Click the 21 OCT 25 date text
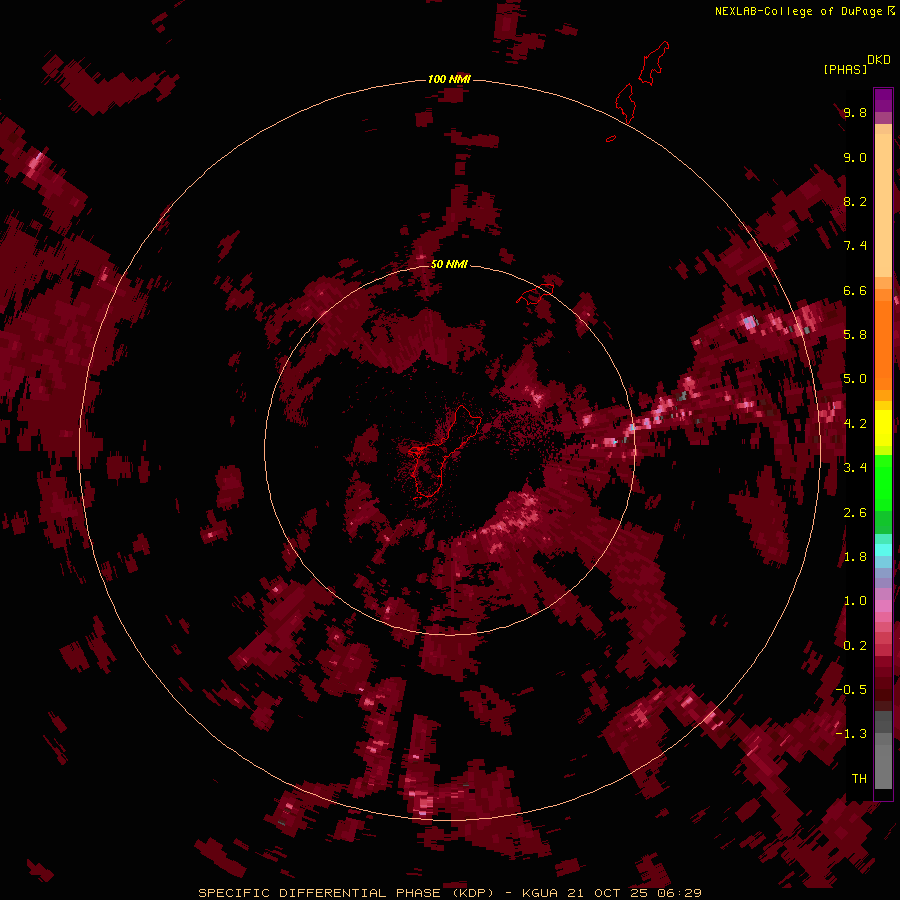Image resolution: width=900 pixels, height=900 pixels. coord(608,893)
